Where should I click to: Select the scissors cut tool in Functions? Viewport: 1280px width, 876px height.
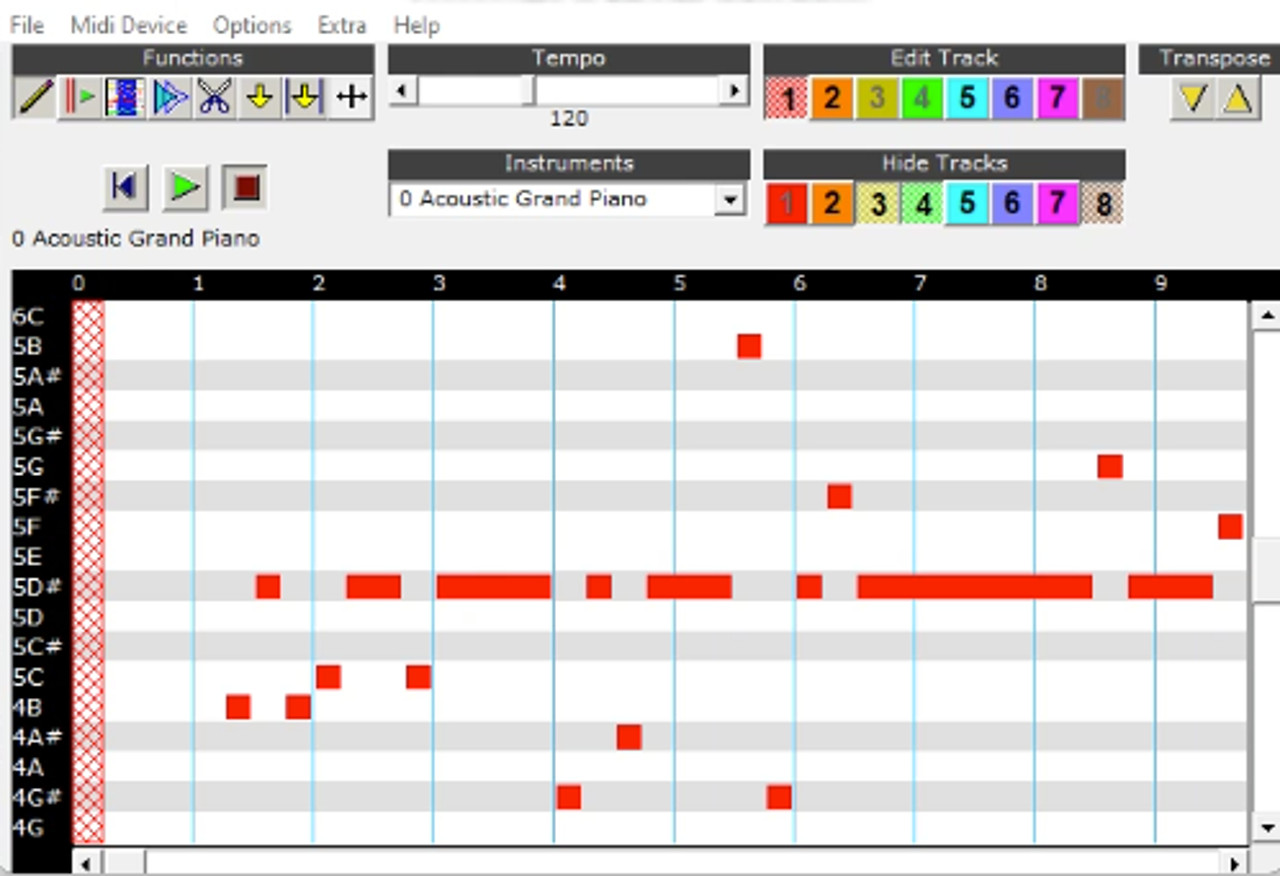click(x=215, y=96)
